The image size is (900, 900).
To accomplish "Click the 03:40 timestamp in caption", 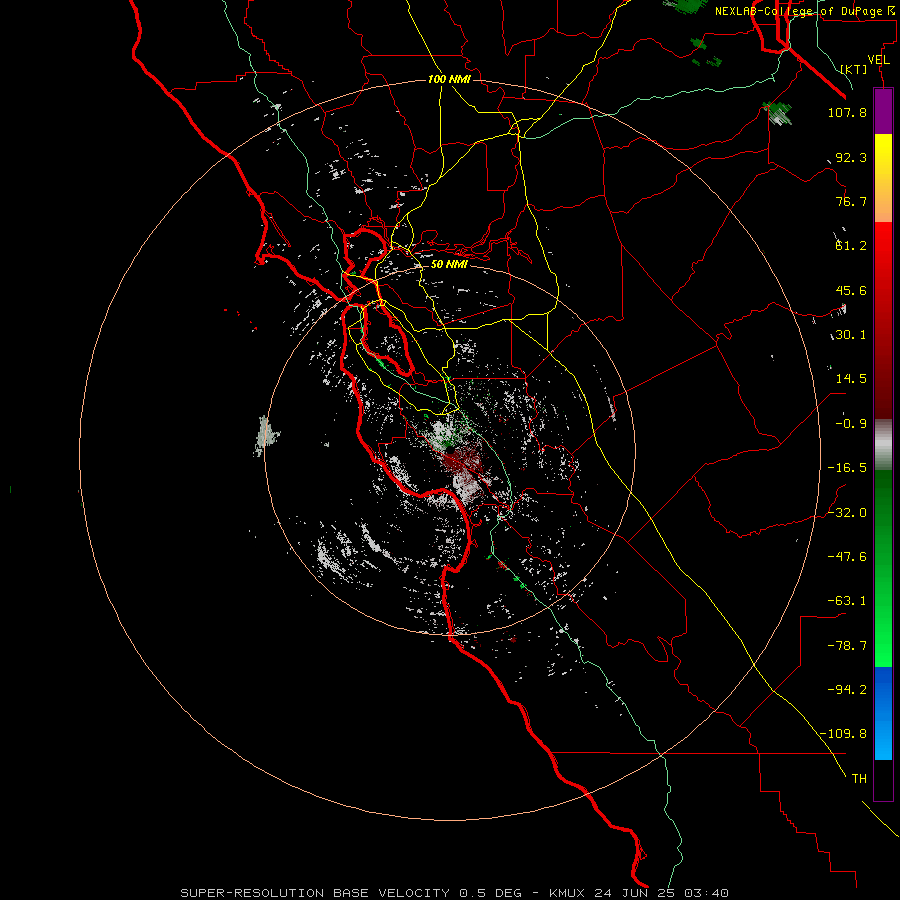I will point(708,893).
